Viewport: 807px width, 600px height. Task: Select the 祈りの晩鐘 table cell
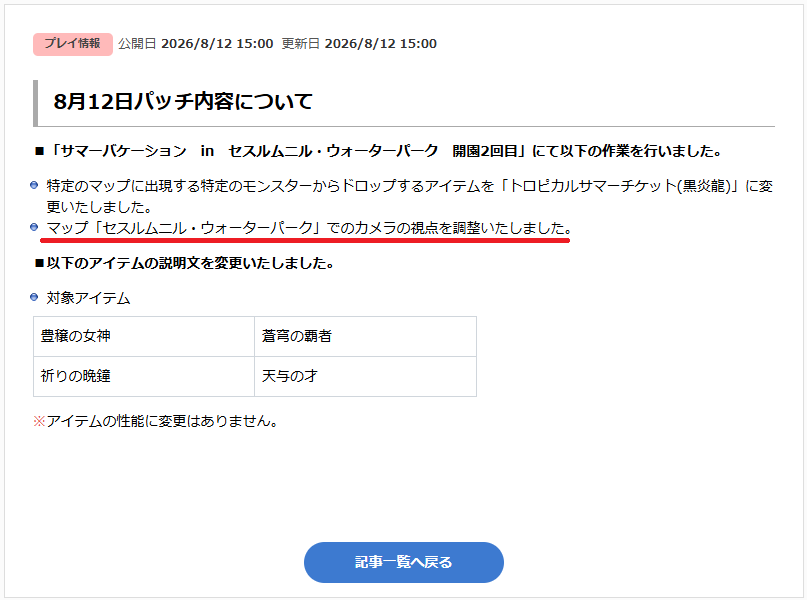[144, 376]
